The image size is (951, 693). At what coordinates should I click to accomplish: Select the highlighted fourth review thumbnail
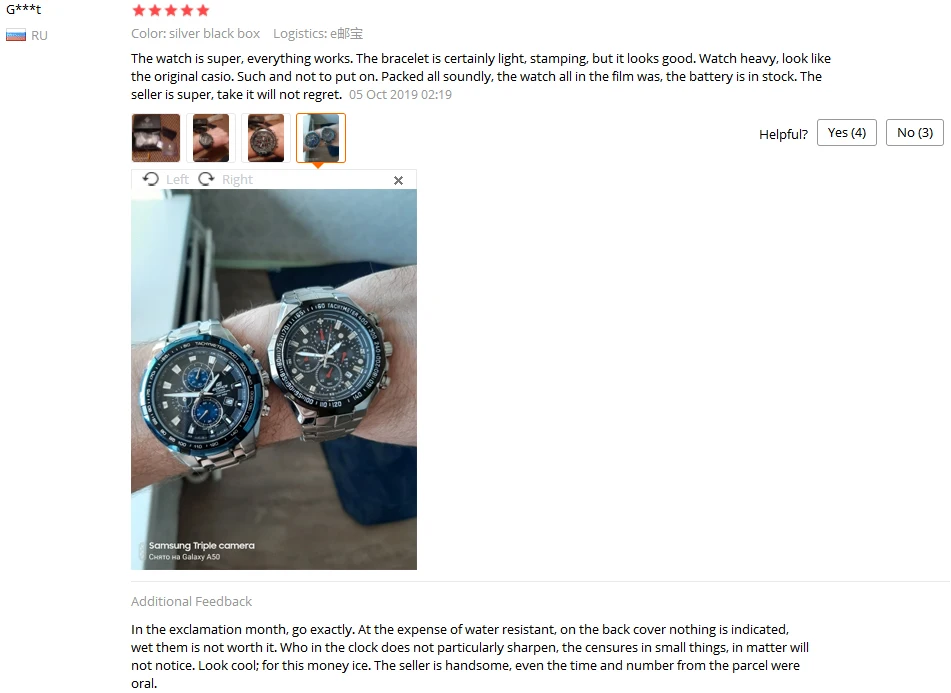click(321, 138)
